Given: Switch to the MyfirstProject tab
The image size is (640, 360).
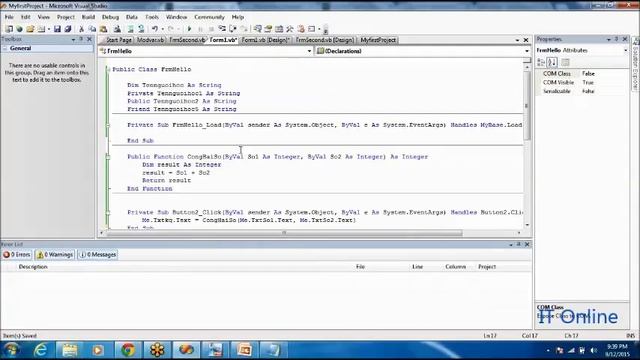Looking at the screenshot, I should point(378,40).
